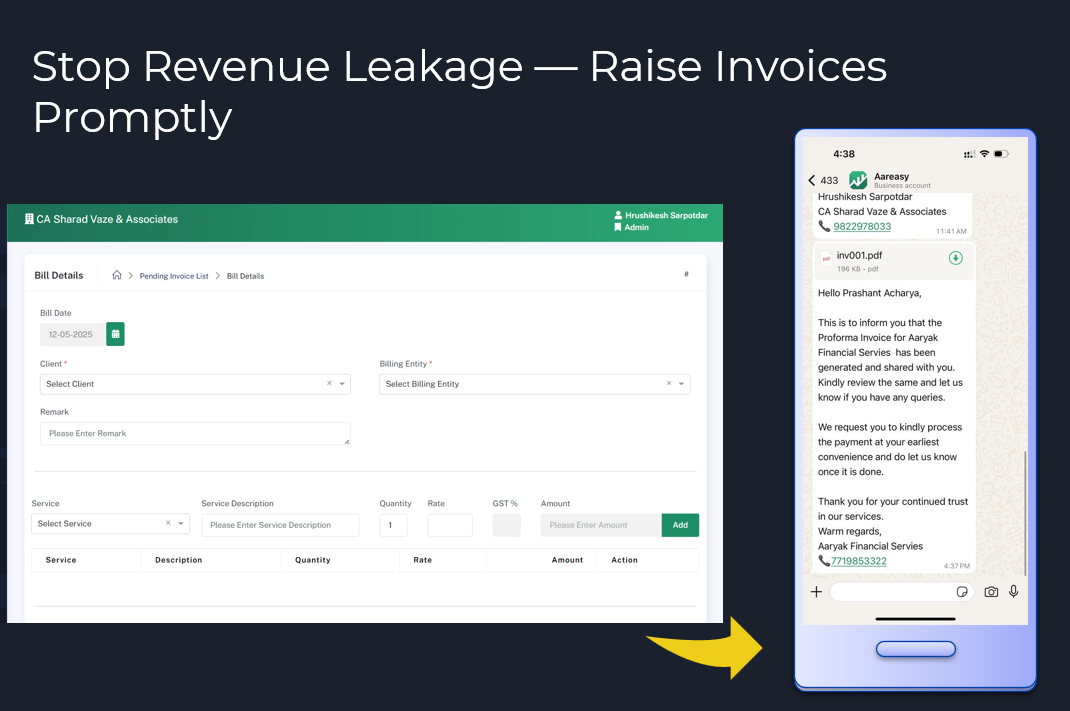Open the Aareasy business profile picture
Screen dimensions: 1070x711
[858, 180]
